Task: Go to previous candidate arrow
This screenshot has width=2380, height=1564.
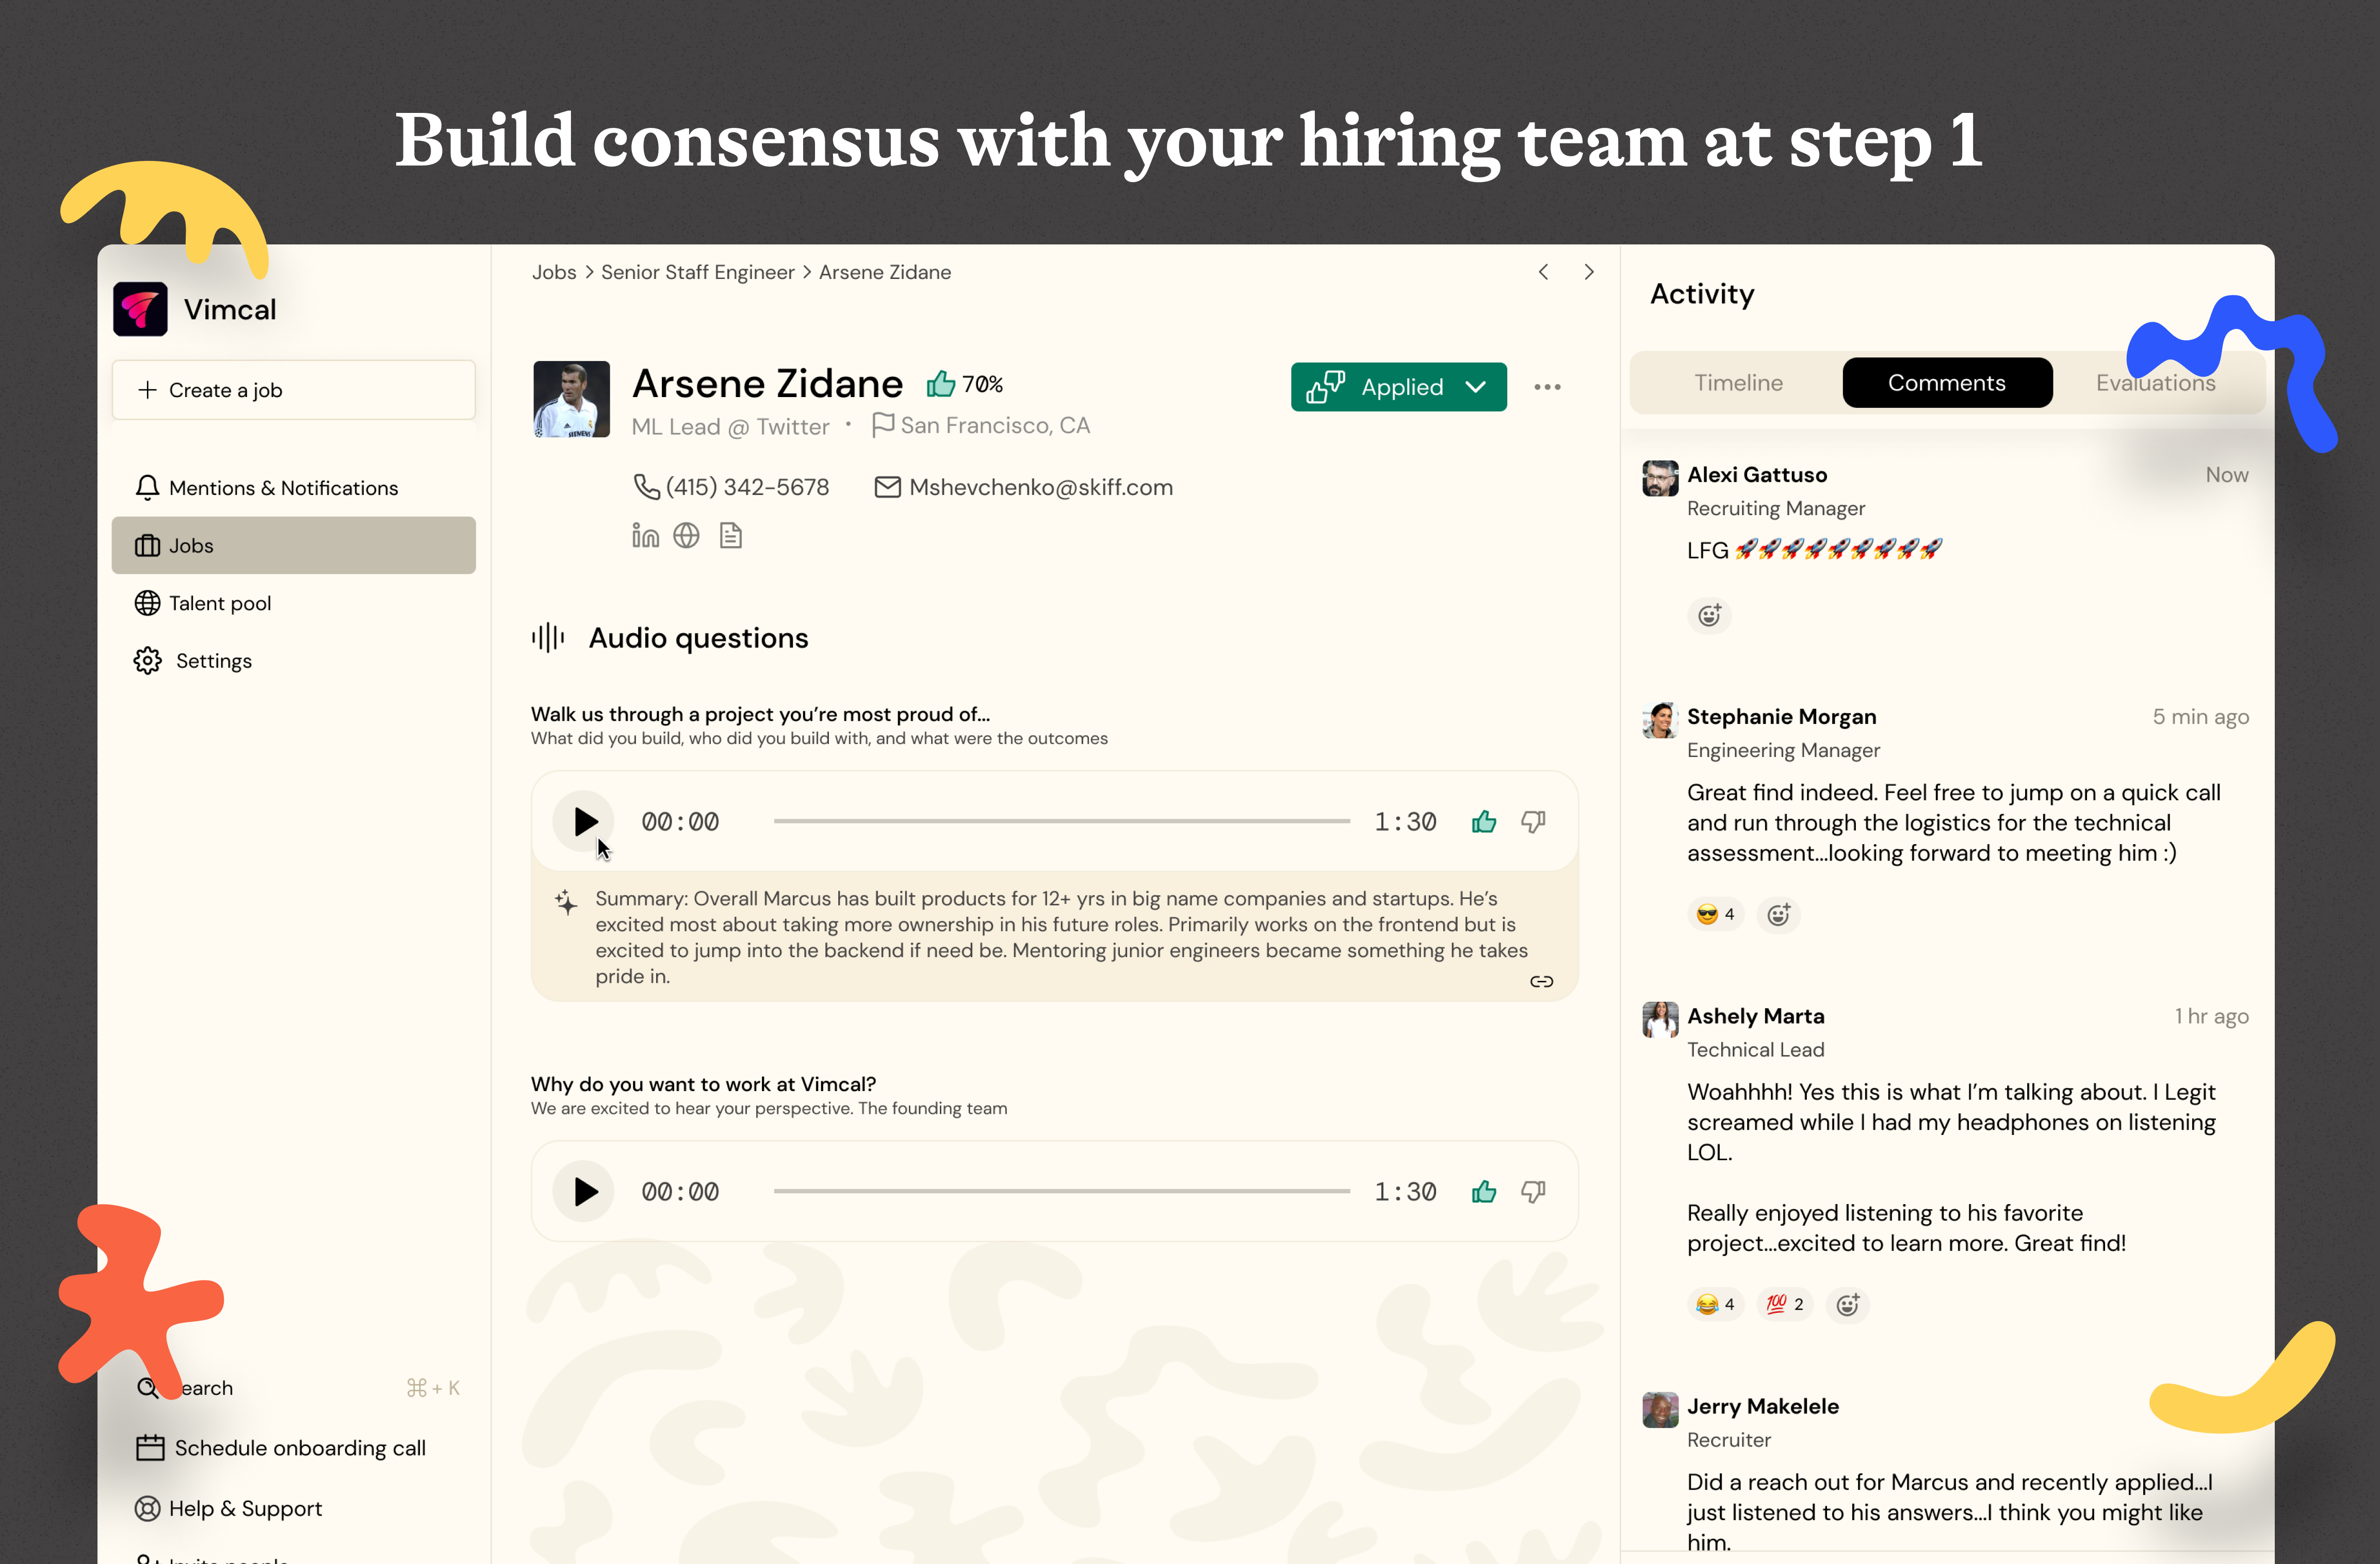Action: [1543, 272]
